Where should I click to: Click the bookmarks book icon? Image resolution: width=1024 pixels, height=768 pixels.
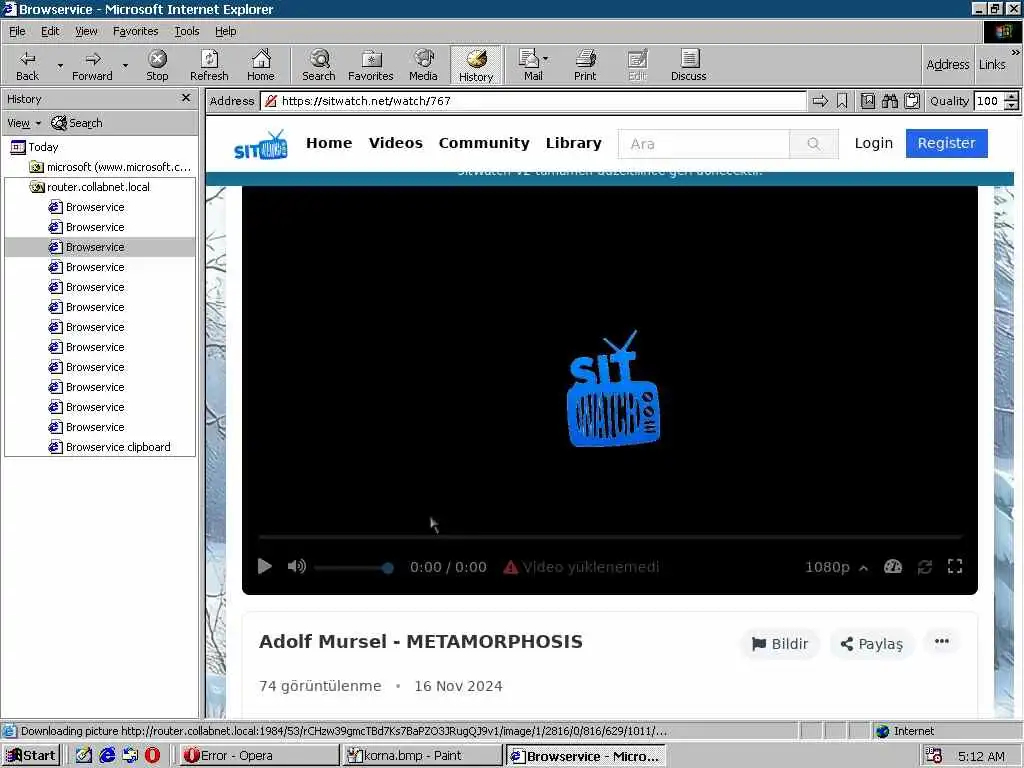point(868,101)
